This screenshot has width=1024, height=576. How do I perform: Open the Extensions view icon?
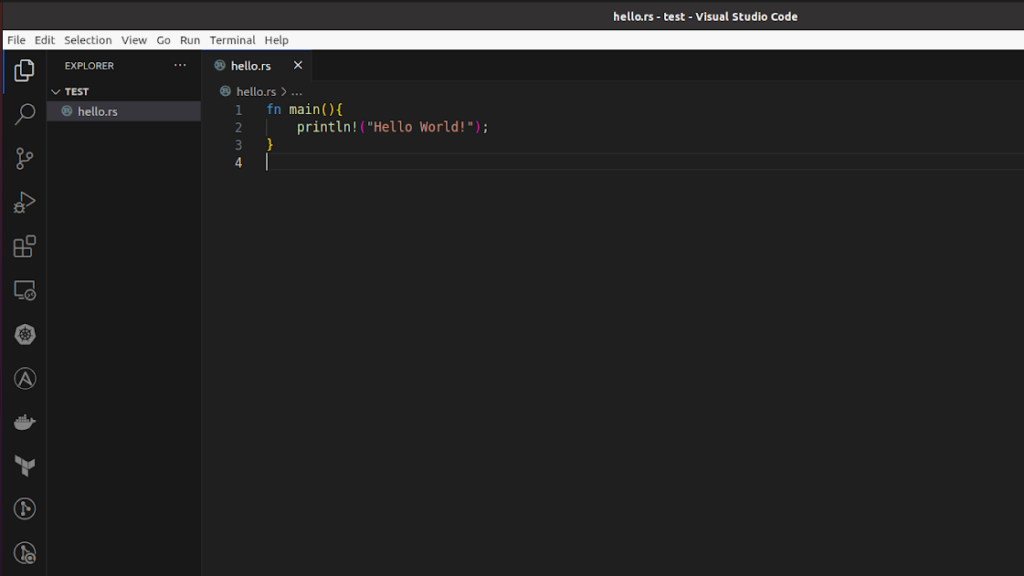(x=24, y=246)
